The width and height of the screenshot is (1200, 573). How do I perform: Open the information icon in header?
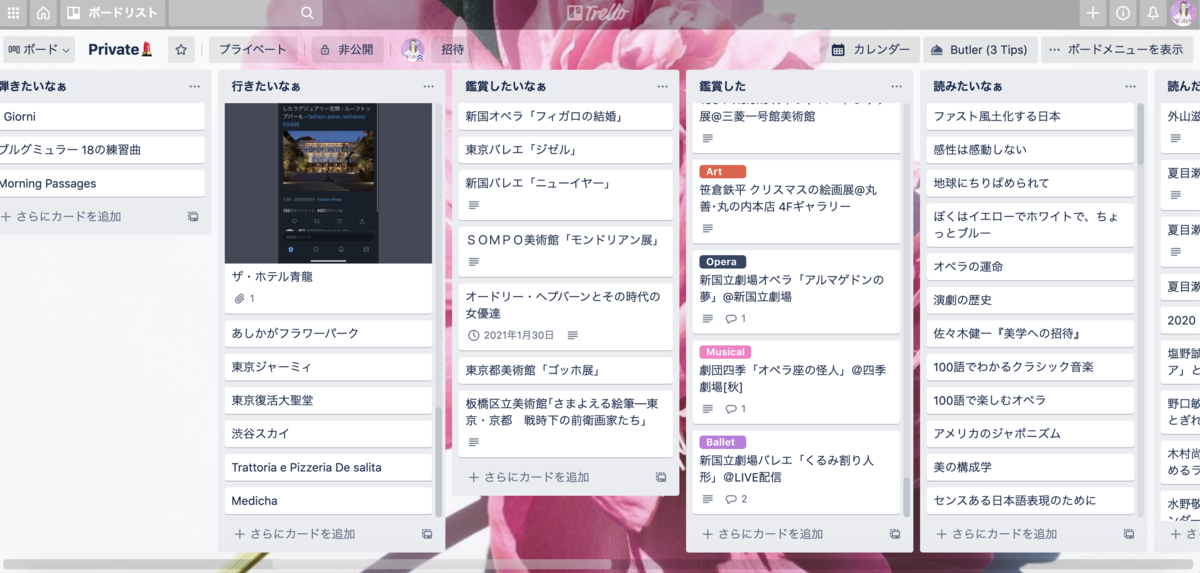click(1123, 13)
